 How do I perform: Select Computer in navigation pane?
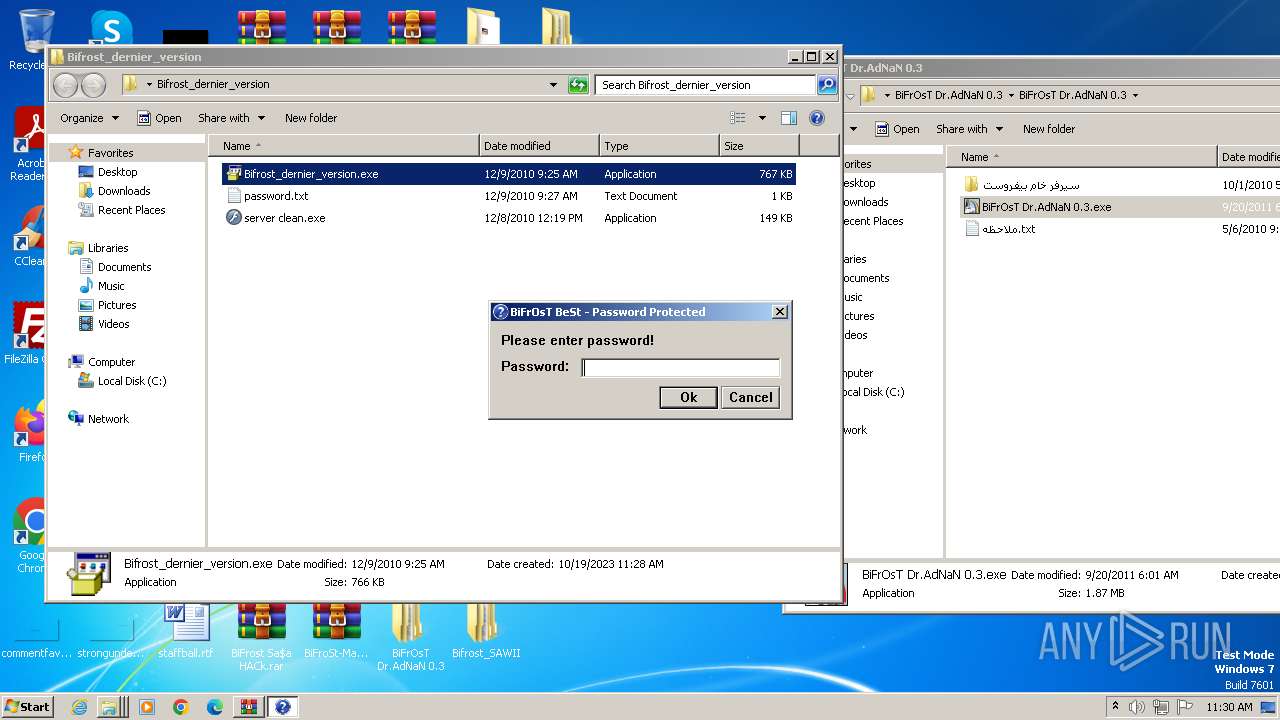point(111,362)
